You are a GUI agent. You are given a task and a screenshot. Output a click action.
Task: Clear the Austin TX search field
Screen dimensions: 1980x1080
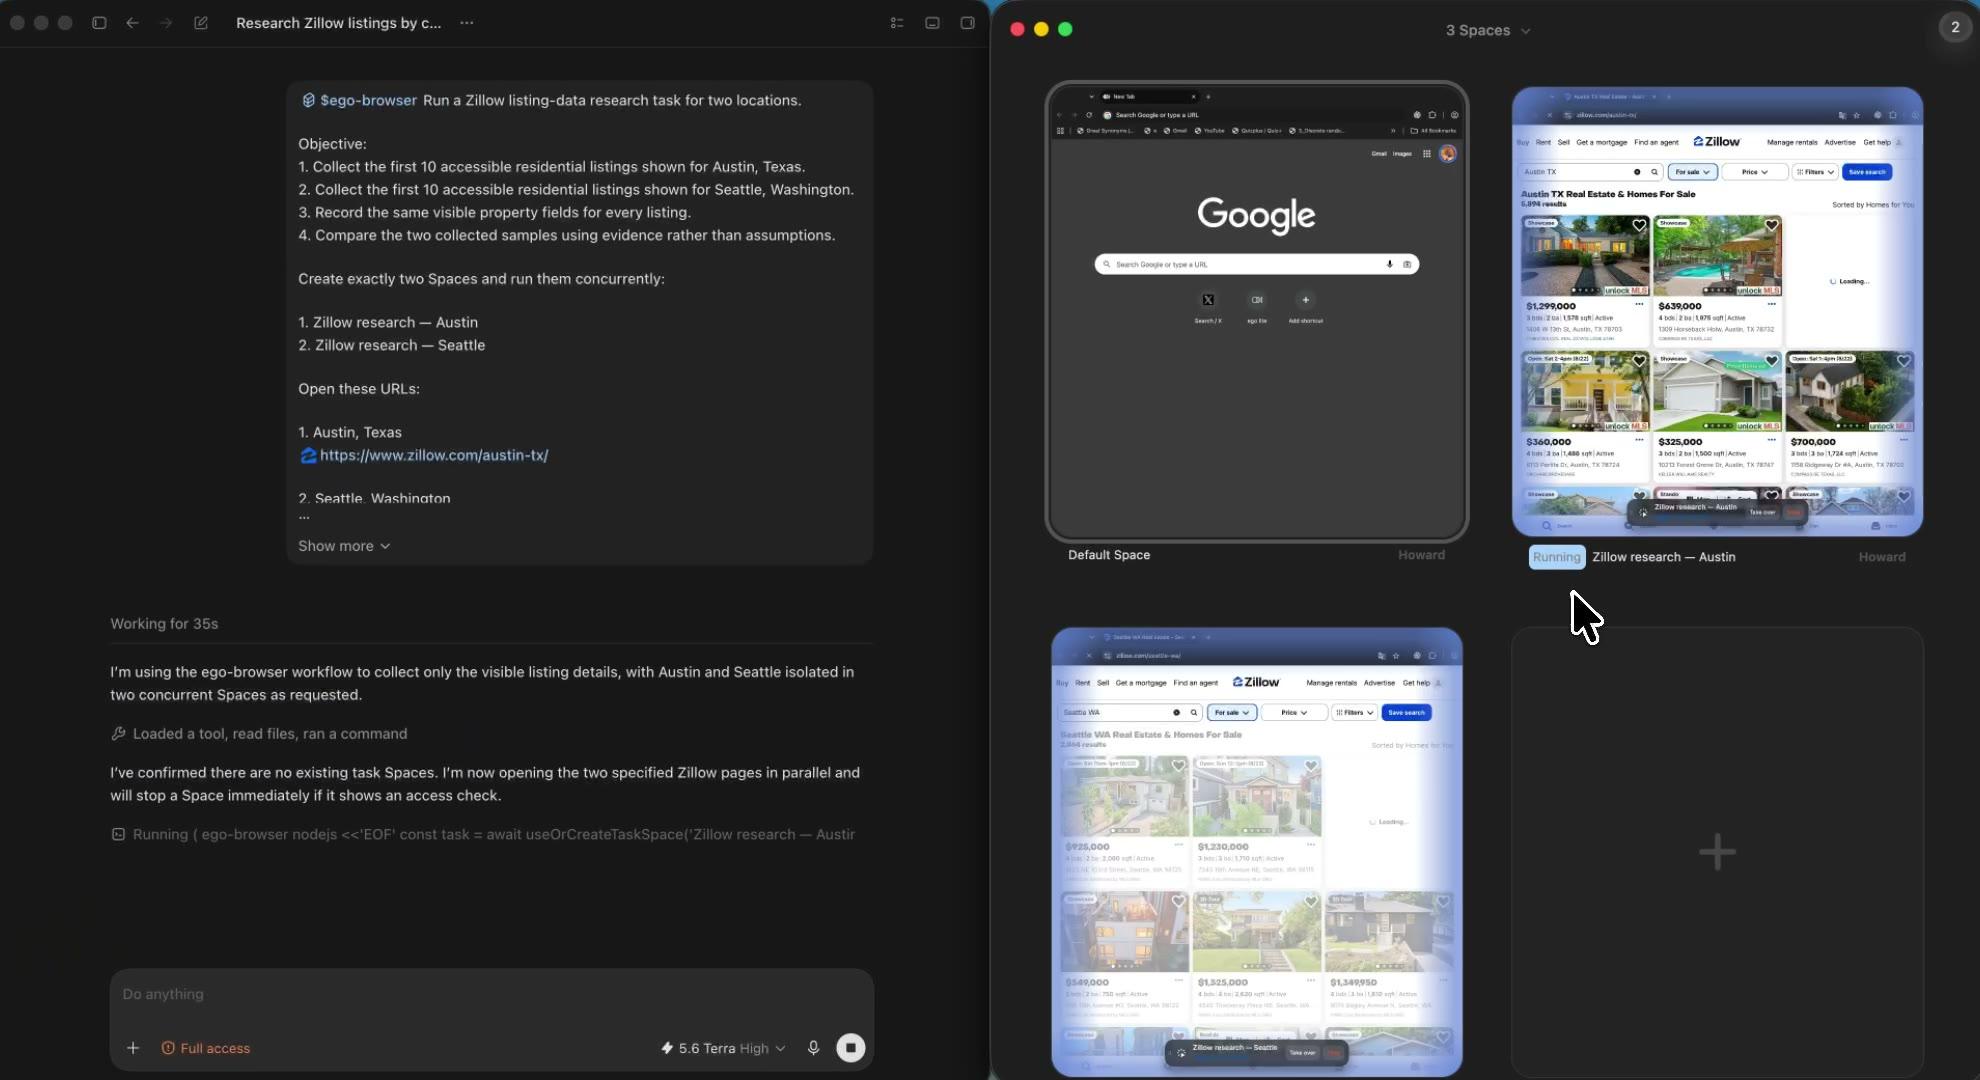(x=1637, y=172)
